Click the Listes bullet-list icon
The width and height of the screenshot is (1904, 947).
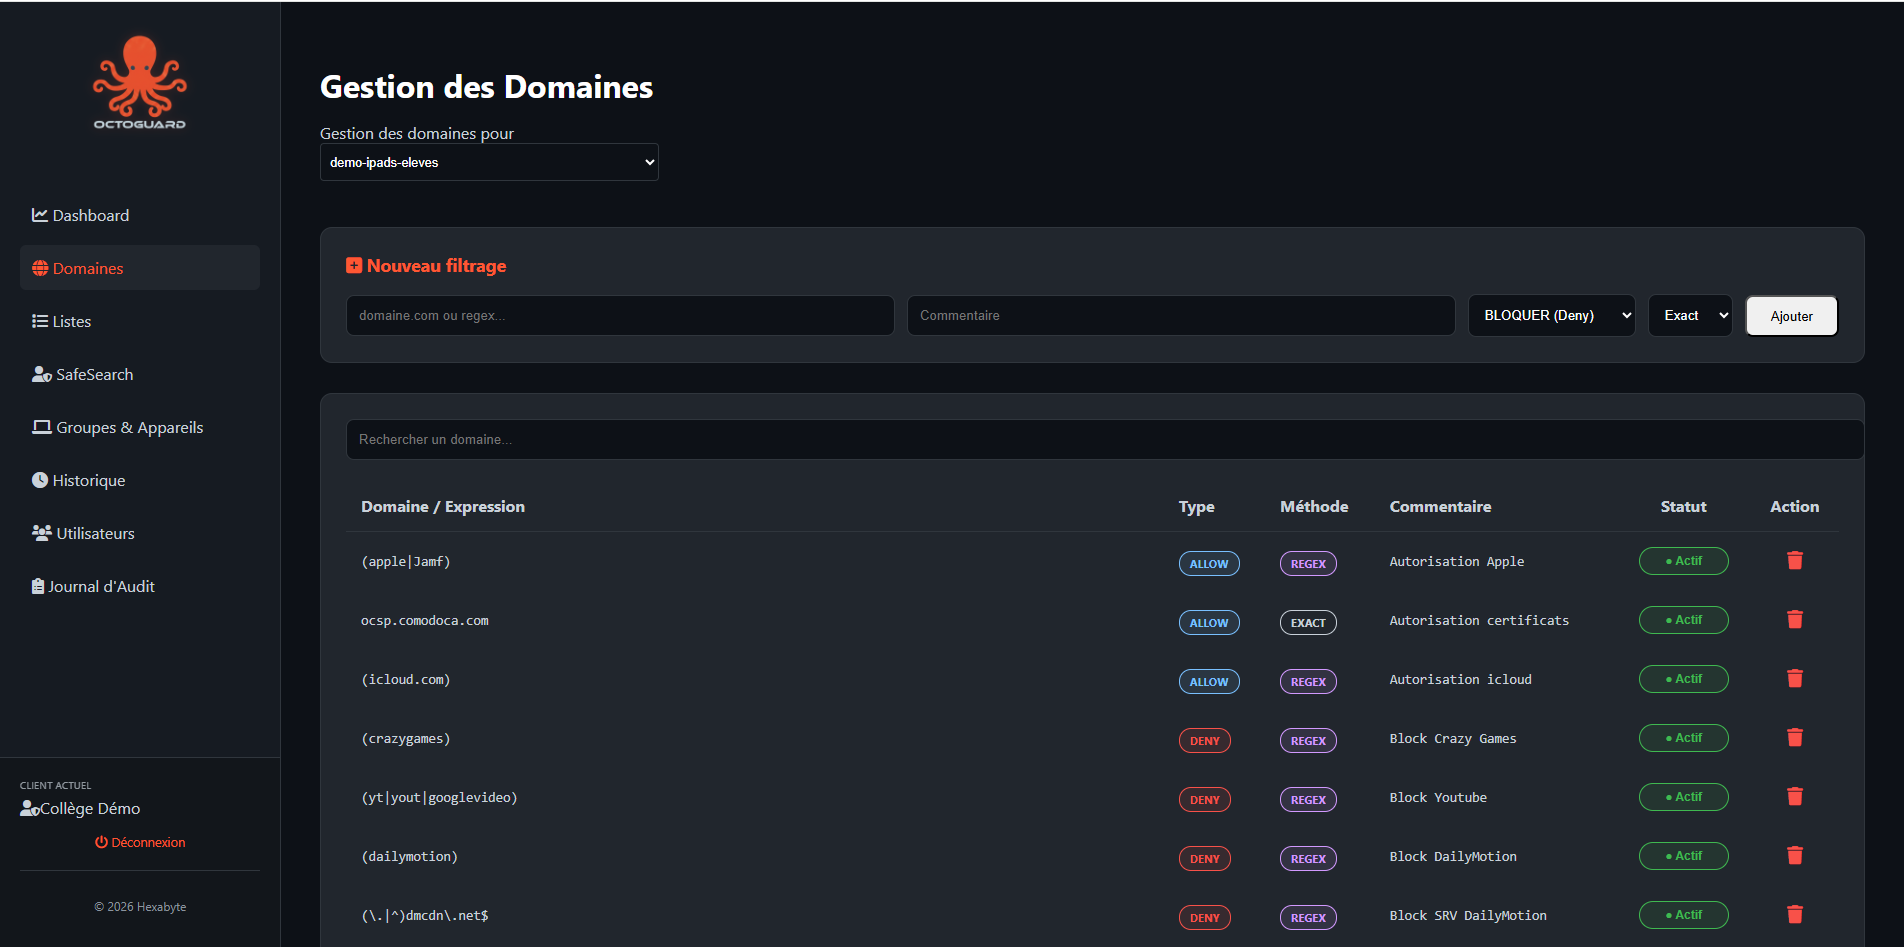(40, 321)
